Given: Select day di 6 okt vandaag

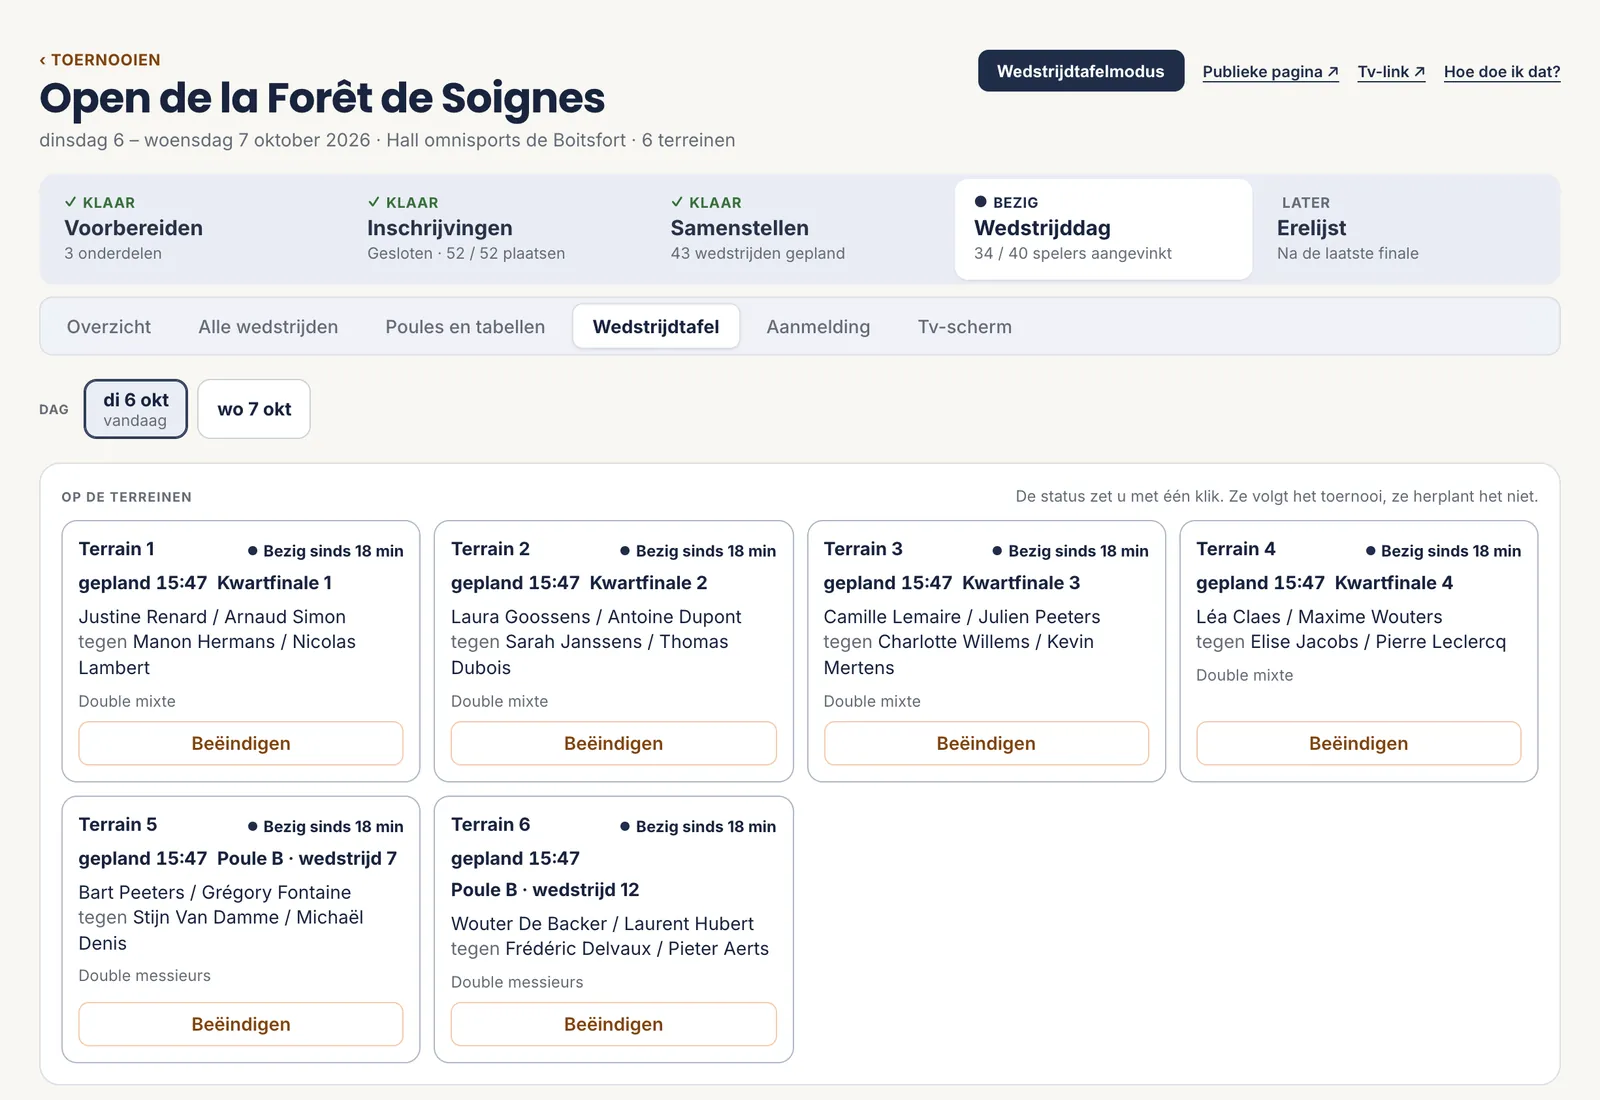Looking at the screenshot, I should coord(135,409).
